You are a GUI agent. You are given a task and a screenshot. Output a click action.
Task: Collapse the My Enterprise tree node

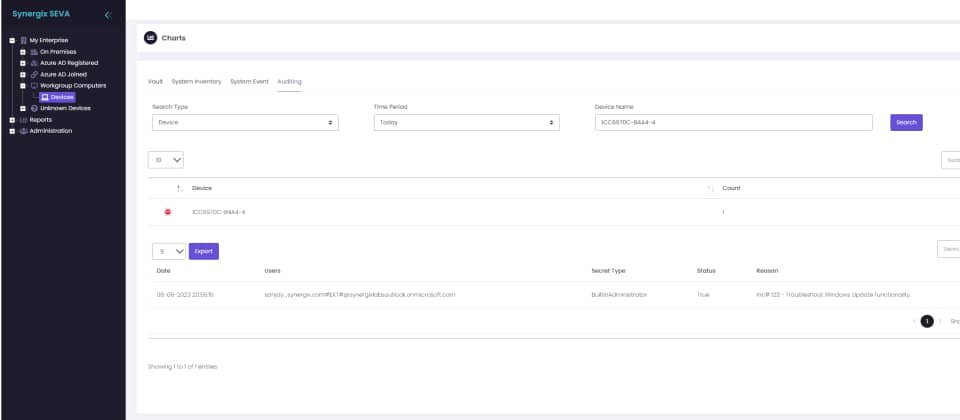(11, 40)
